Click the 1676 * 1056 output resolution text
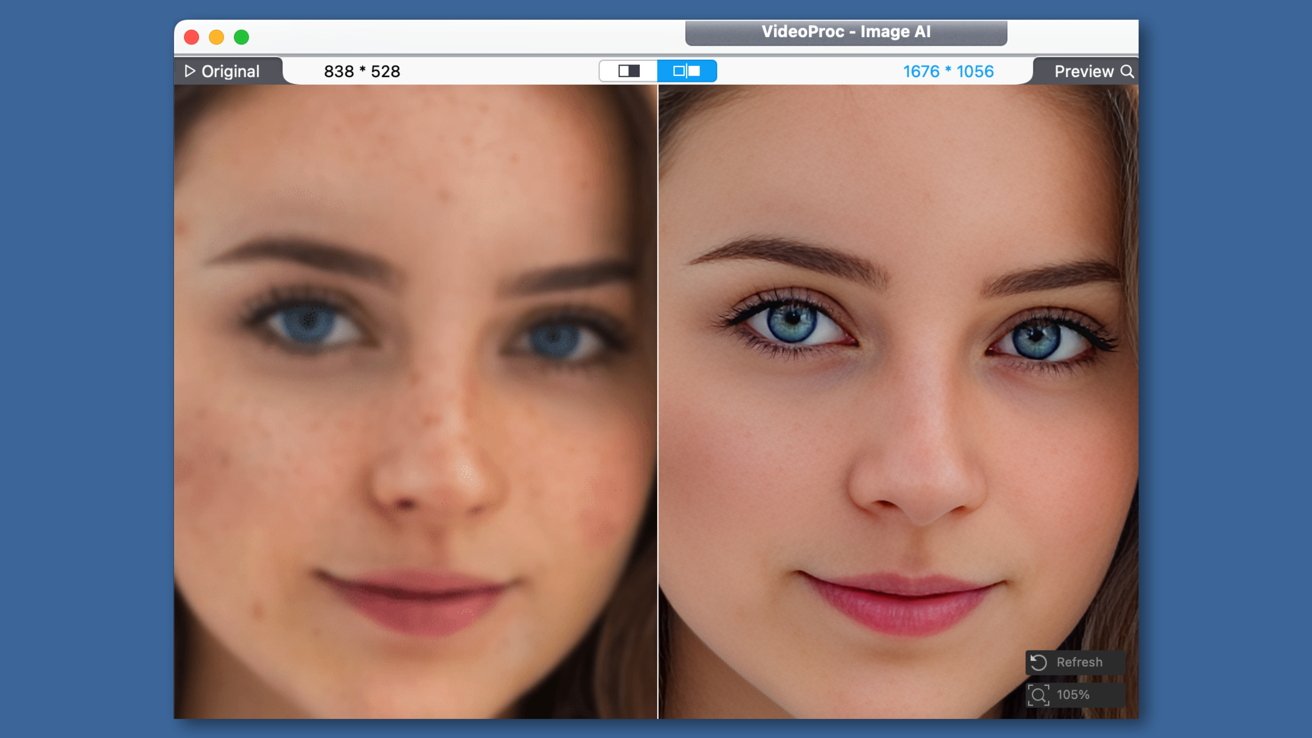The height and width of the screenshot is (738, 1312). tap(948, 71)
